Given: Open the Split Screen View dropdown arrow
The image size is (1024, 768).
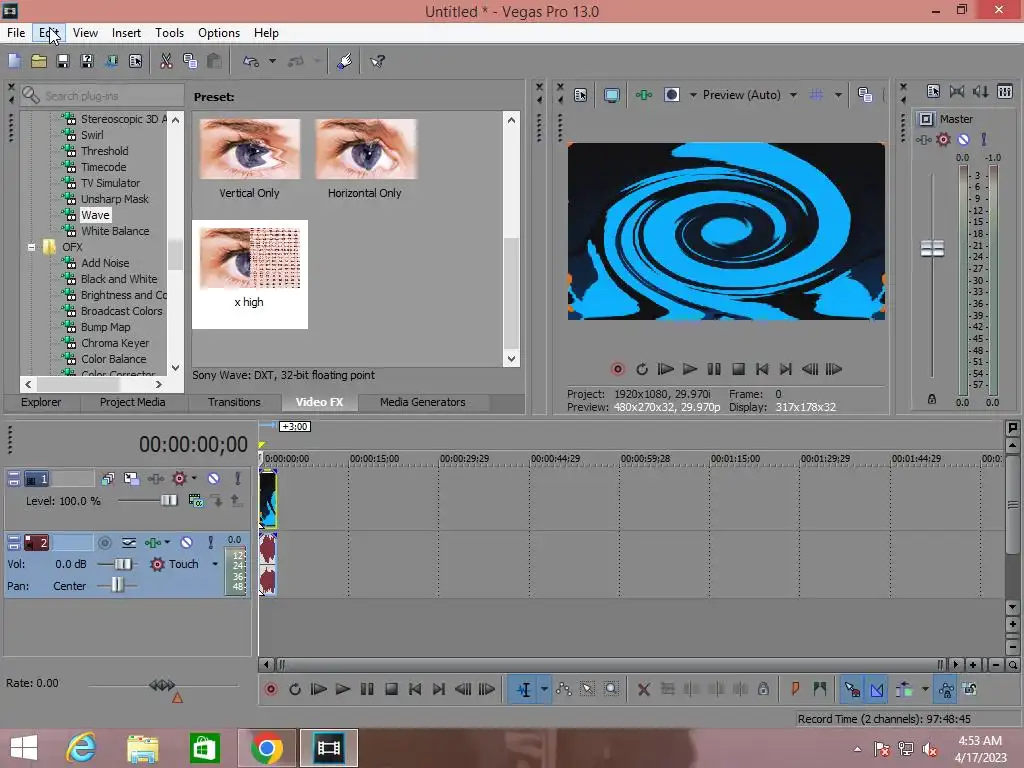Looking at the screenshot, I should [692, 95].
